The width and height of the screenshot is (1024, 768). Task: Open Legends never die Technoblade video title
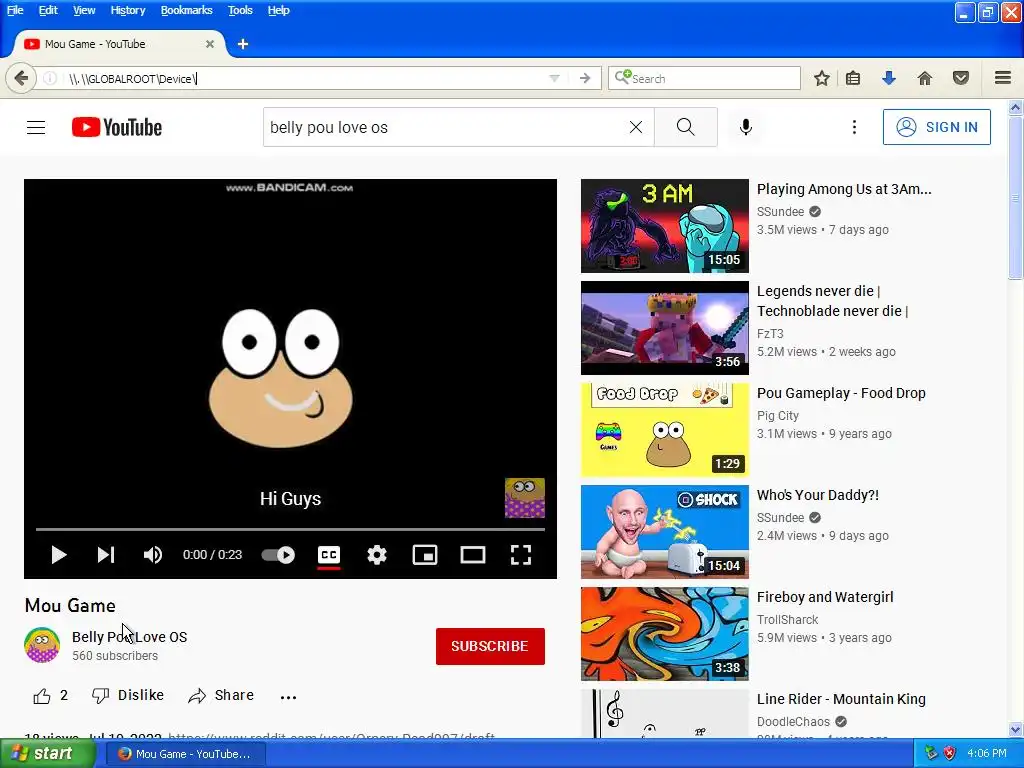click(x=832, y=301)
